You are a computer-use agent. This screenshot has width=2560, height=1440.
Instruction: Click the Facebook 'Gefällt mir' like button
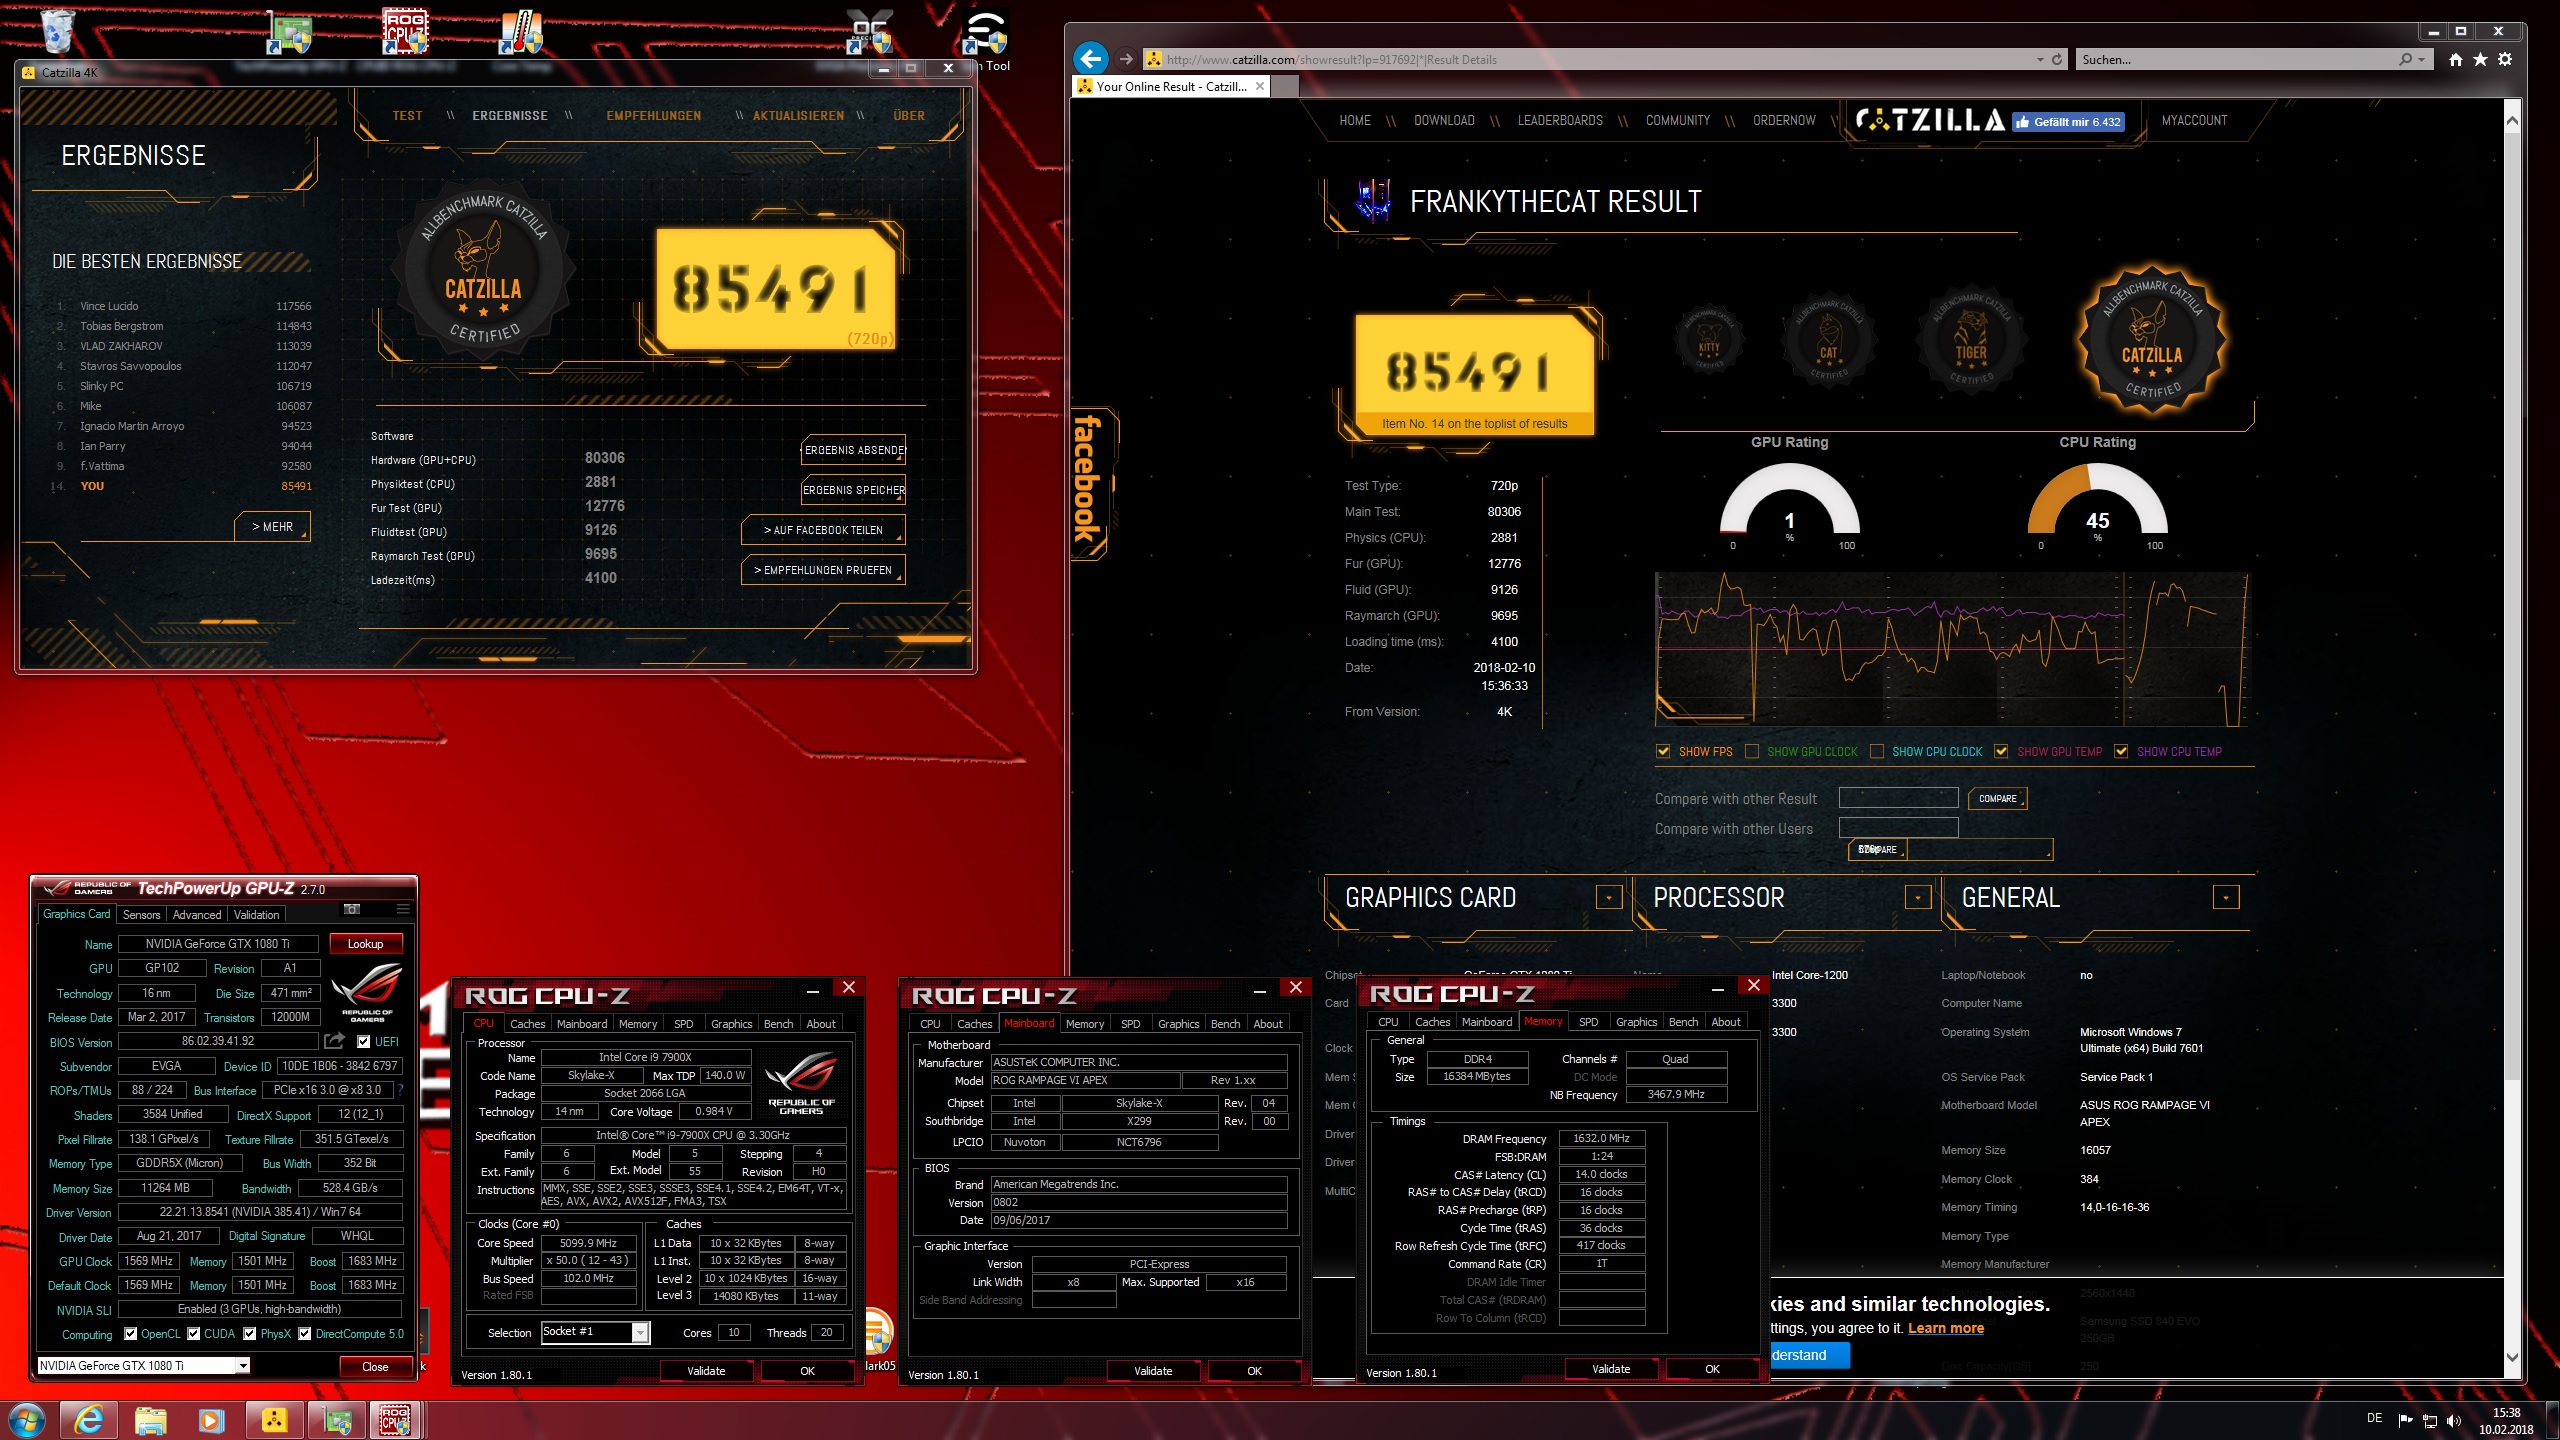click(x=2068, y=122)
